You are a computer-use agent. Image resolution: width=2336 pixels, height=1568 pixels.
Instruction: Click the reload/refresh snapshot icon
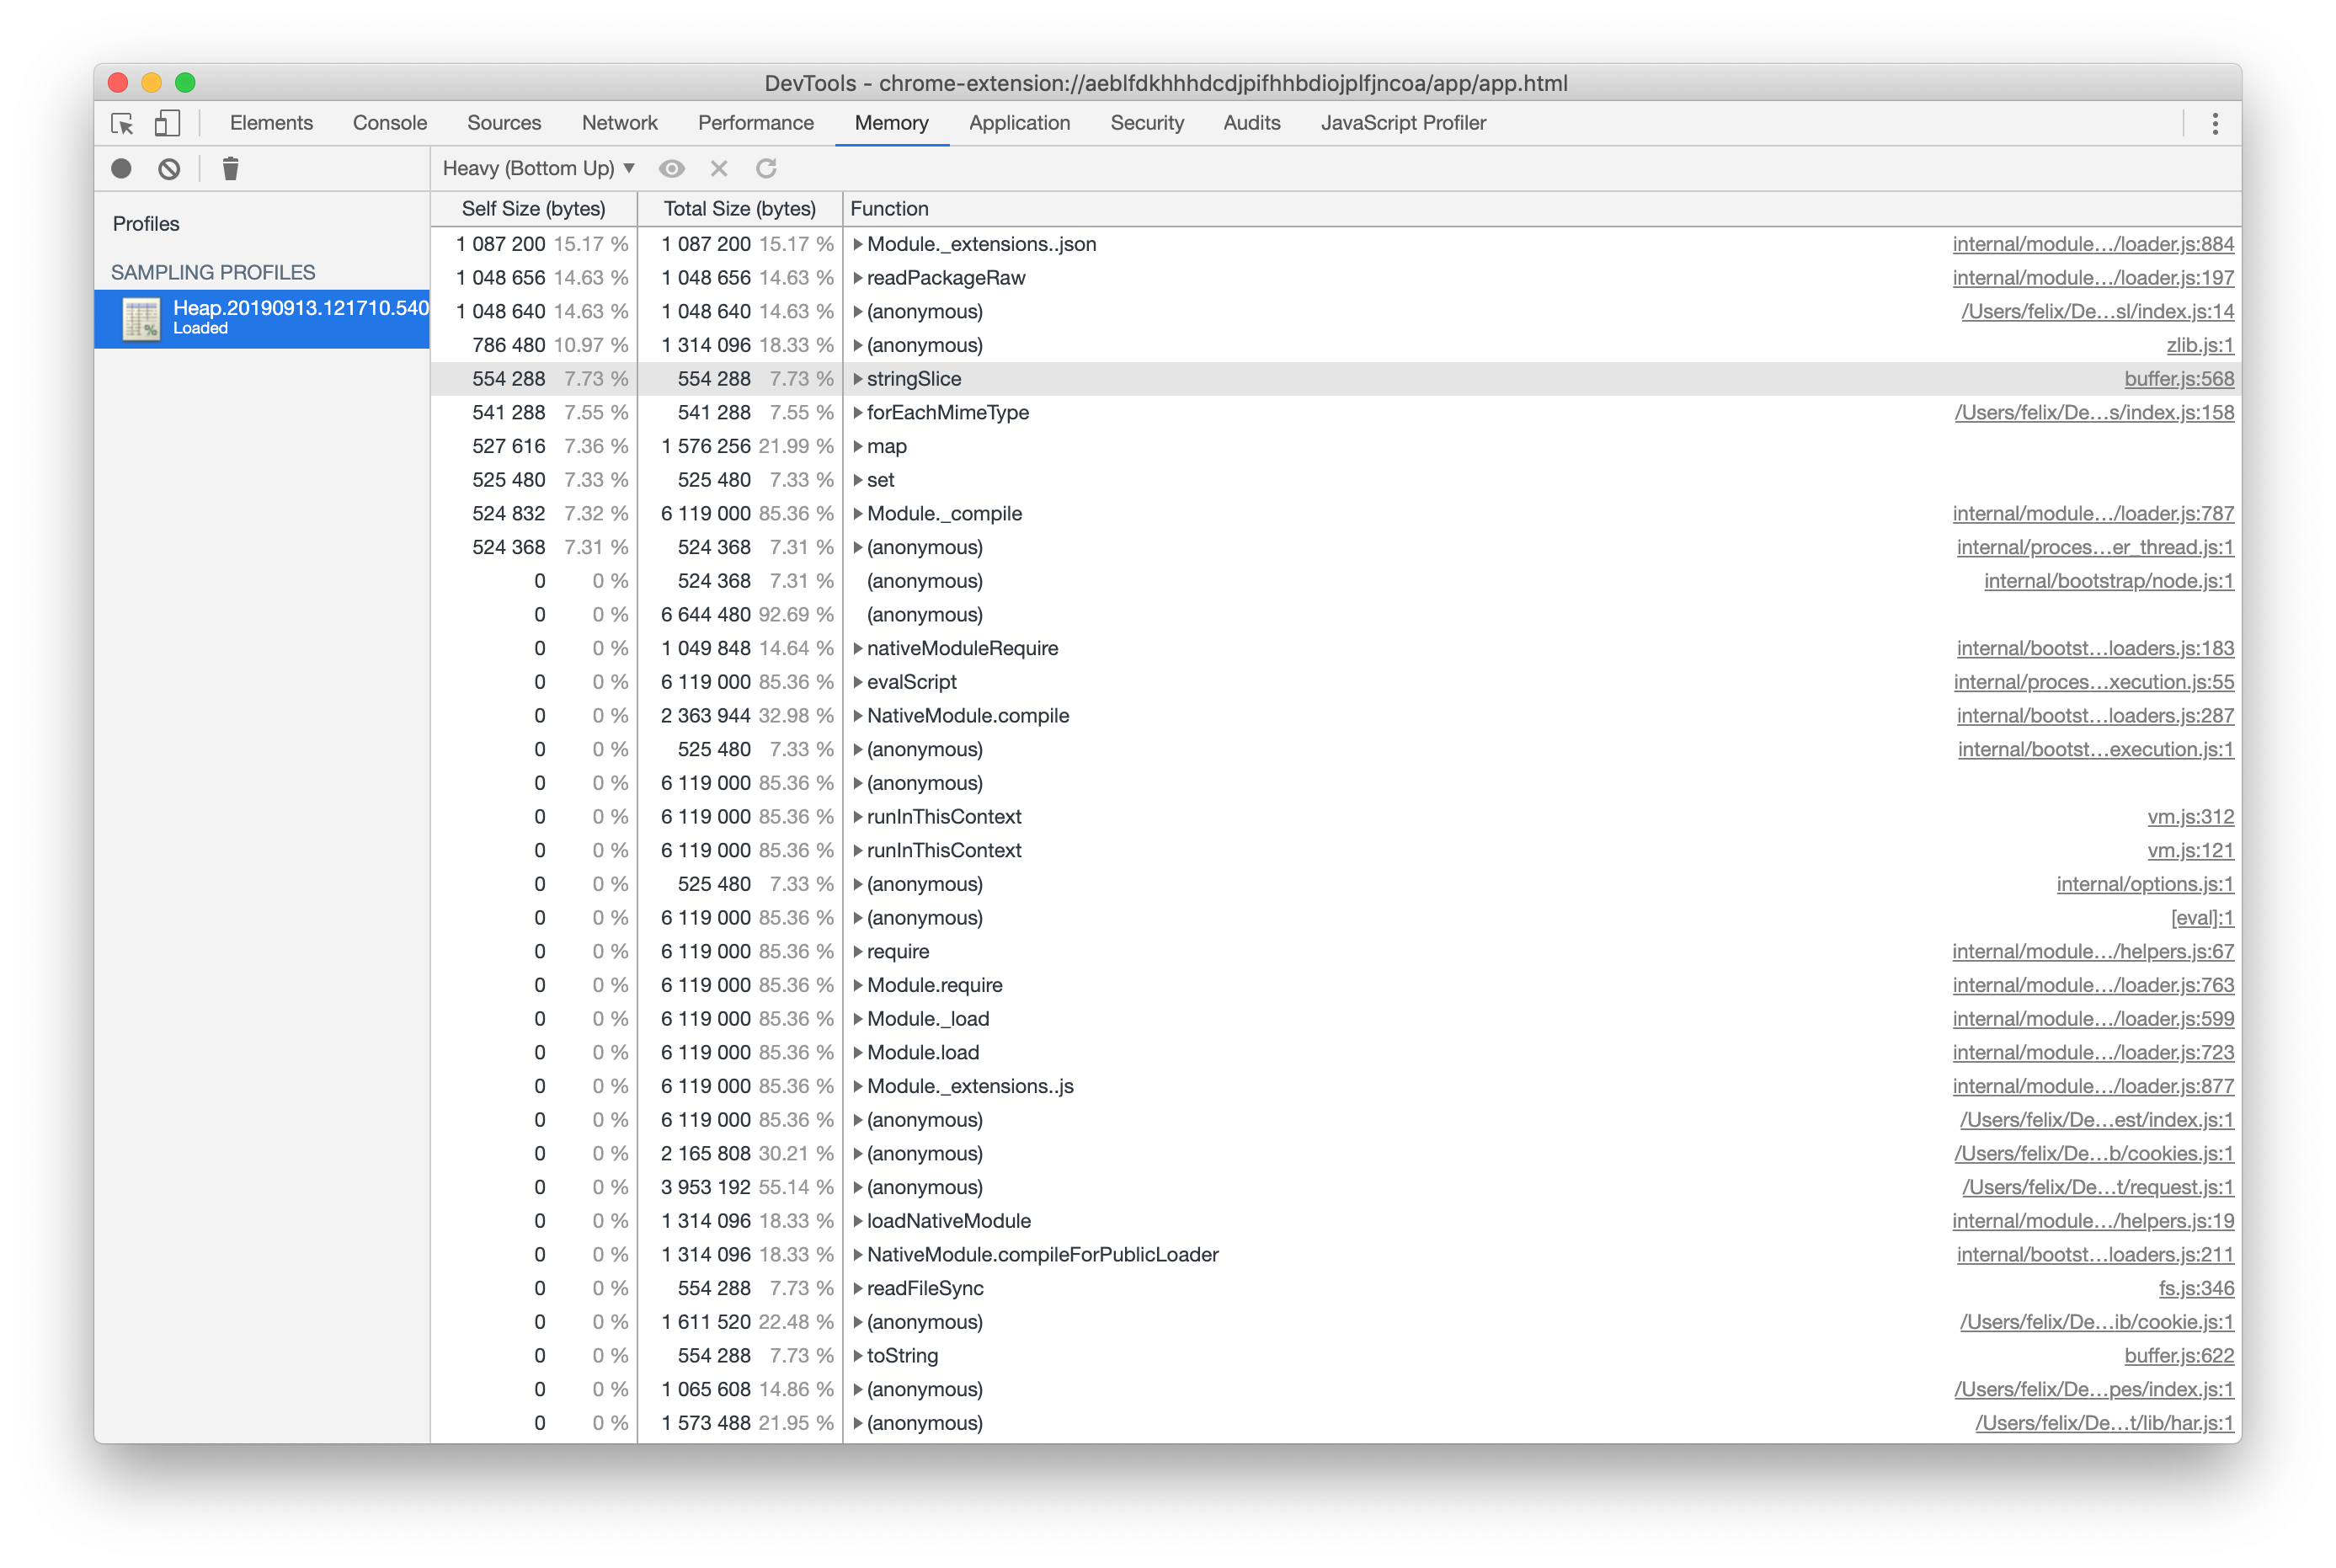coord(766,168)
